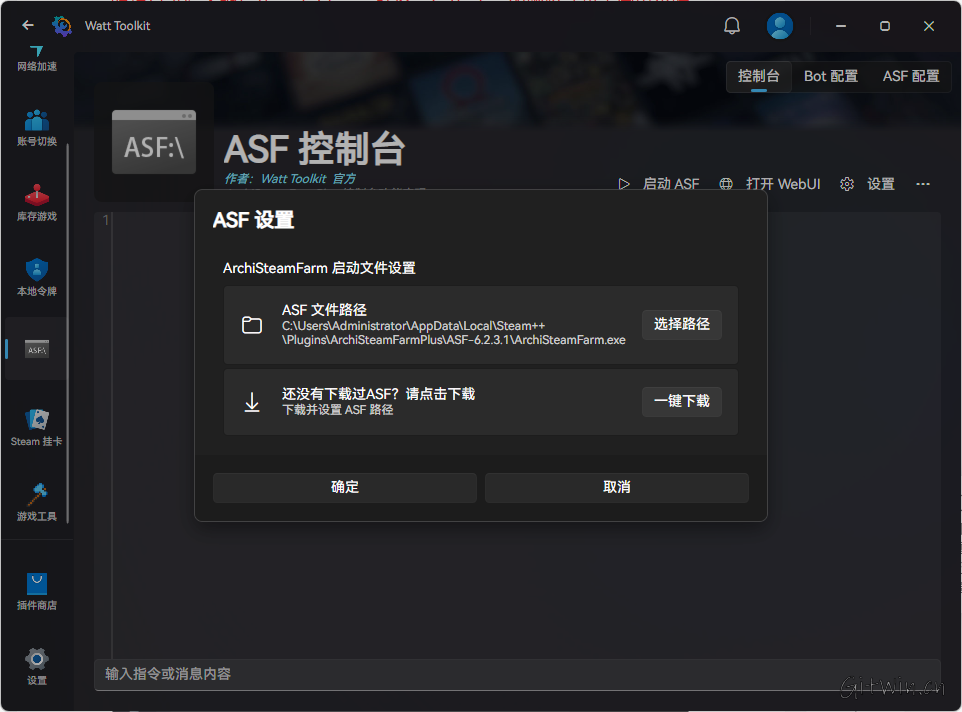Click the 一键下载 button
The height and width of the screenshot is (712, 962).
click(682, 402)
